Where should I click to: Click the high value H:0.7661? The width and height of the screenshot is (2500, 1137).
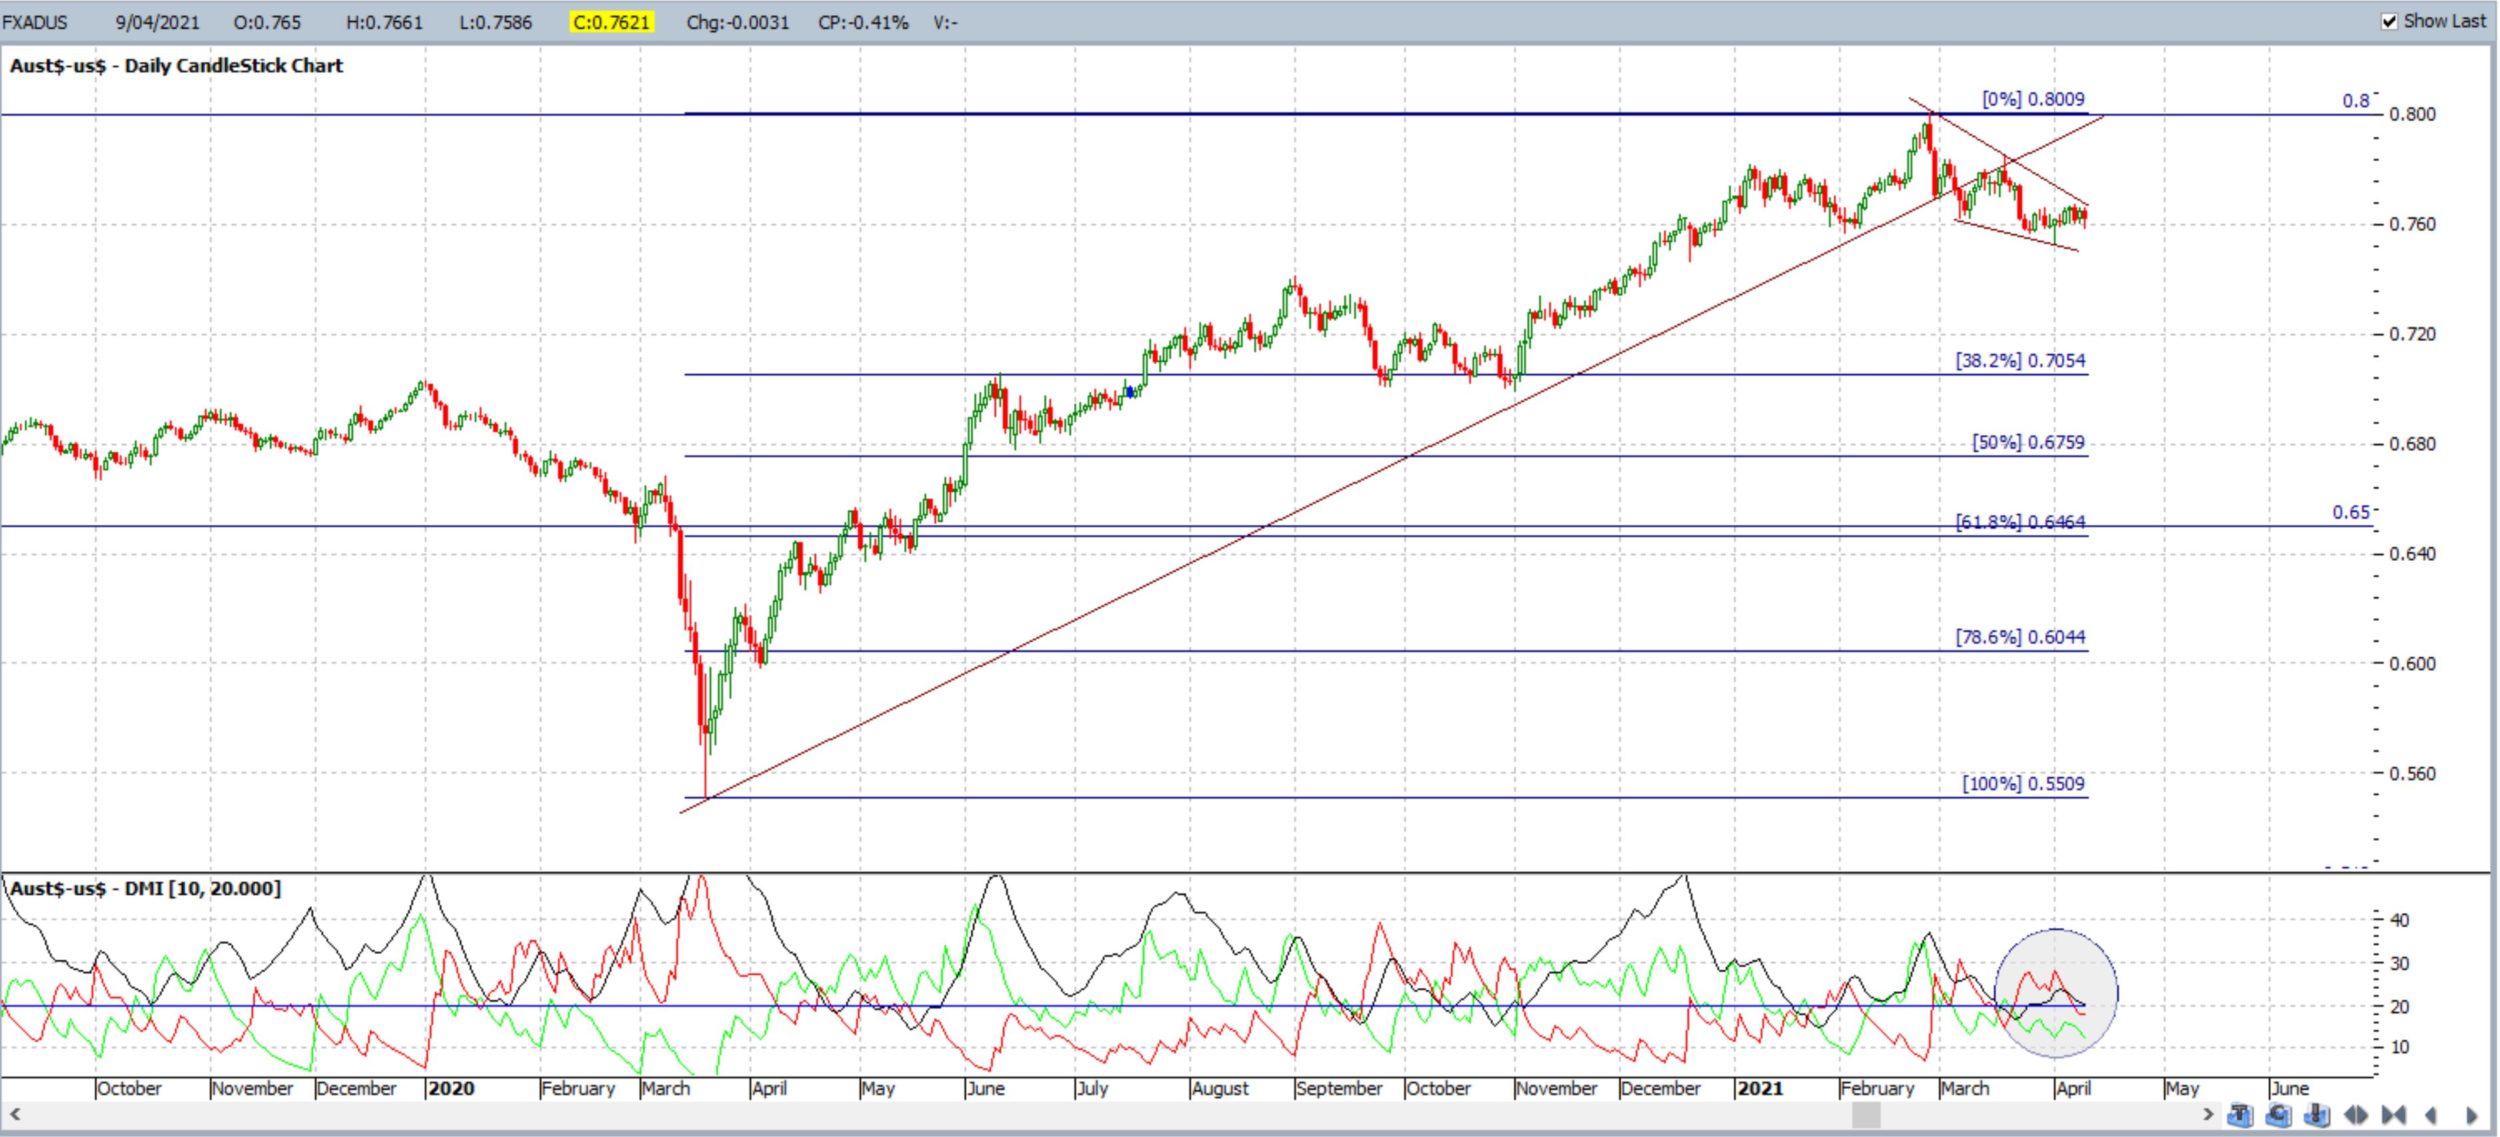coord(384,22)
